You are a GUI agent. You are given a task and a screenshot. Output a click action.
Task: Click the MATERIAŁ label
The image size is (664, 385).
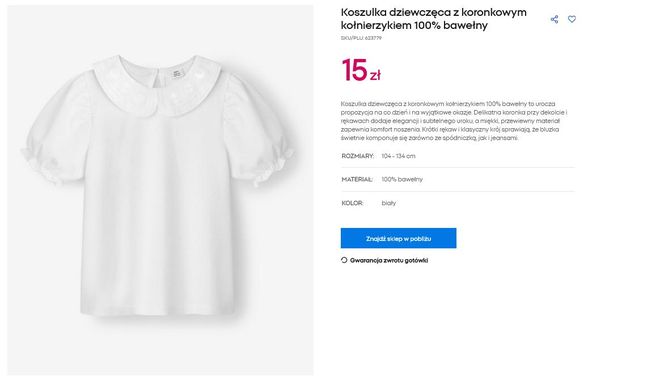[357, 180]
